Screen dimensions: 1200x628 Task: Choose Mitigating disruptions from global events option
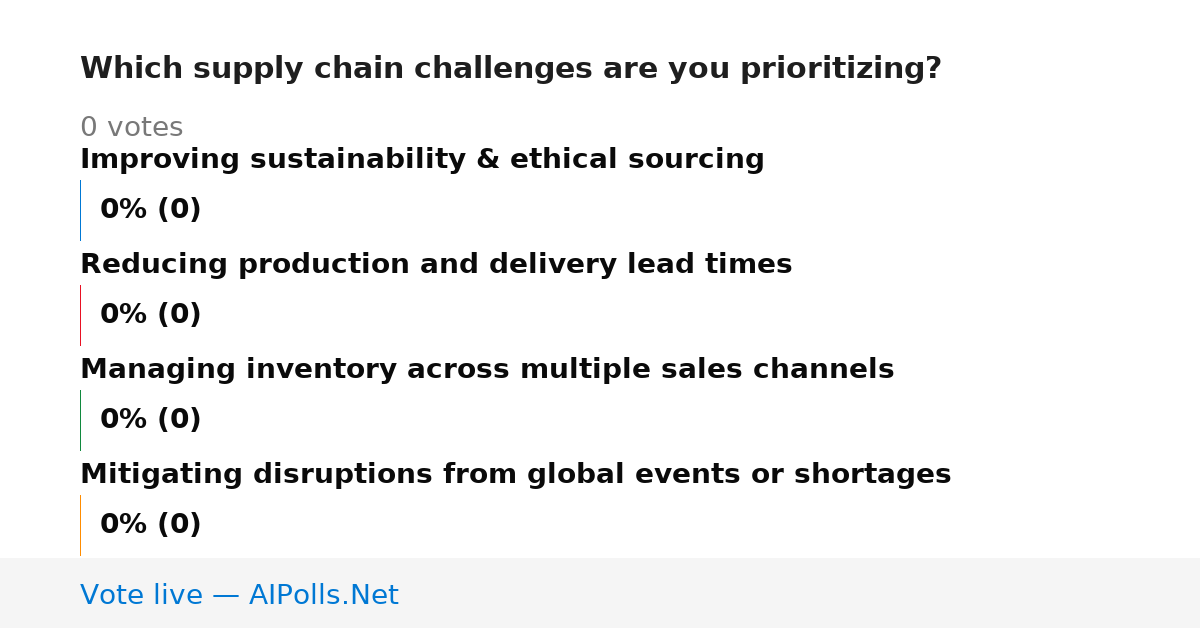[x=515, y=475]
